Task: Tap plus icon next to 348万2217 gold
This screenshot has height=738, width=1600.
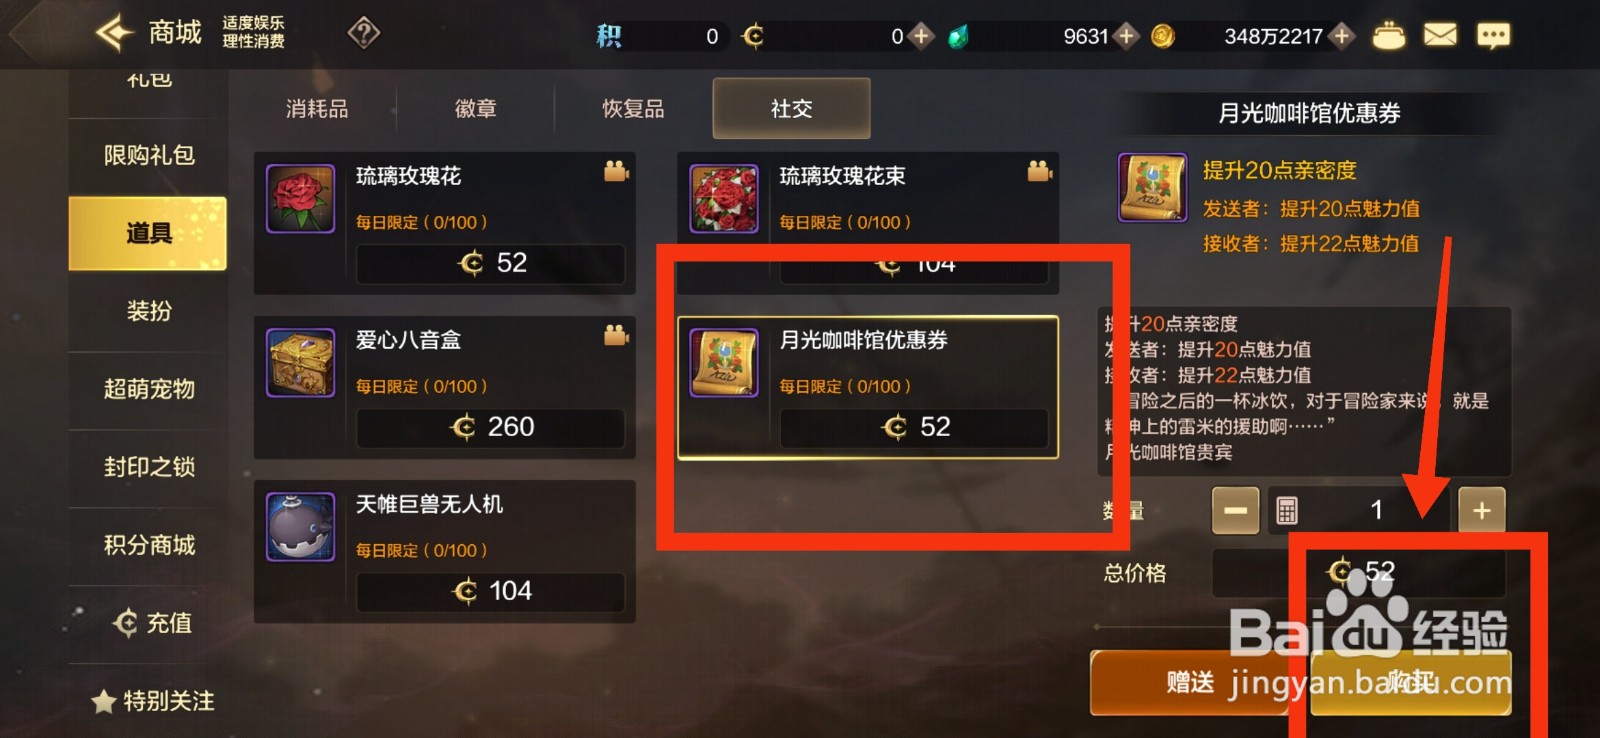Action: [x=1342, y=36]
